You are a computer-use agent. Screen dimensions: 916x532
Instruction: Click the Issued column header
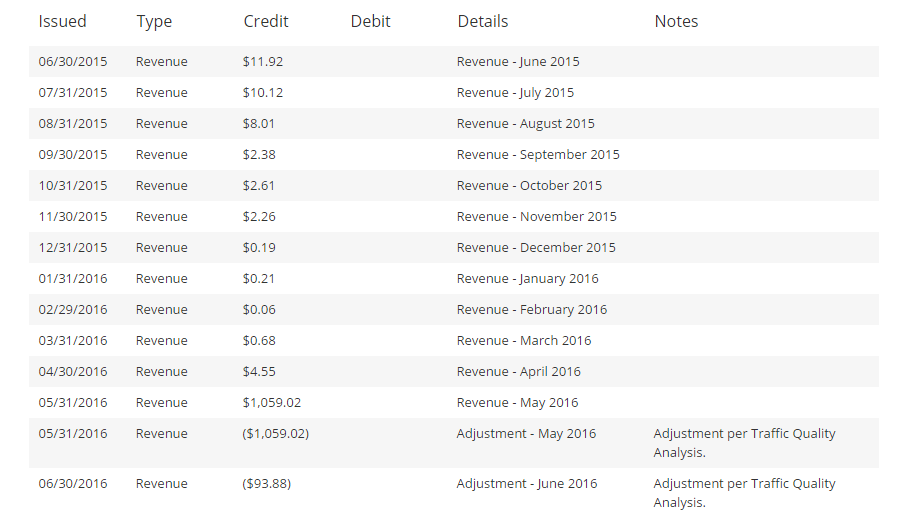tap(62, 21)
